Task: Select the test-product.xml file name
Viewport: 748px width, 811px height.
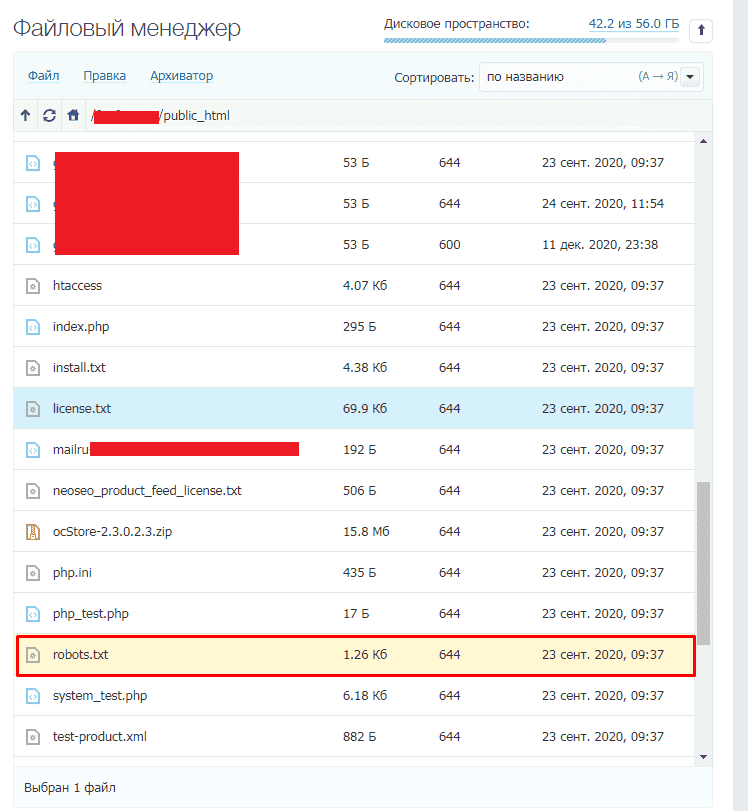Action: click(x=99, y=737)
